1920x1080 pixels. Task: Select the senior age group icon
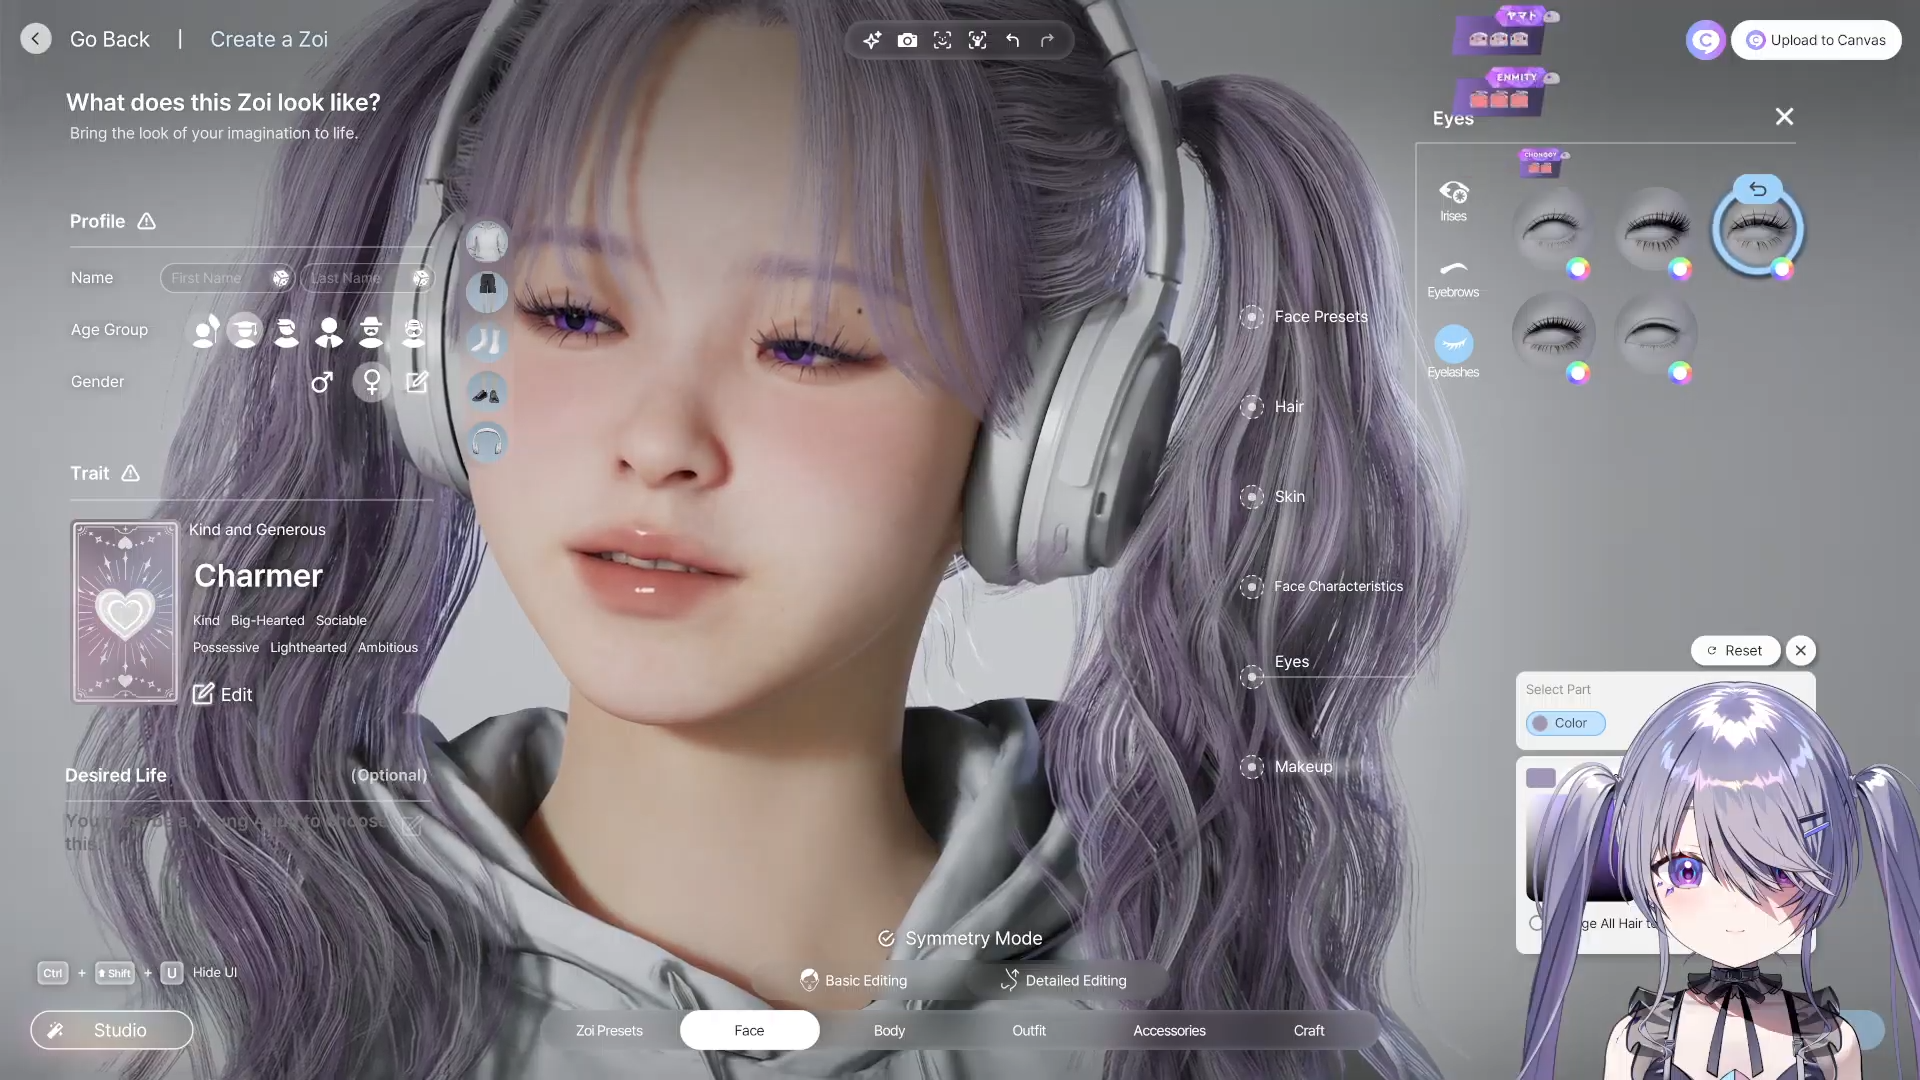[413, 331]
